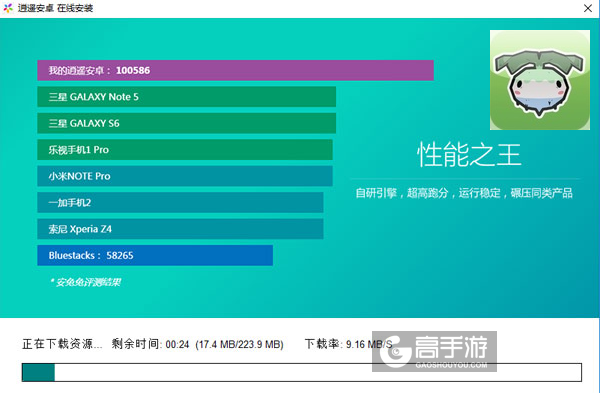
Task: Click the 自研引擎 description text
Action: click(x=464, y=193)
